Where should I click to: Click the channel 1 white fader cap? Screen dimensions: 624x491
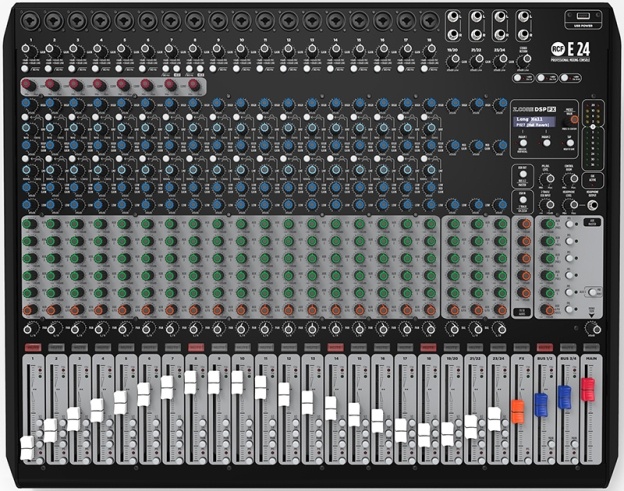pyautogui.click(x=27, y=447)
